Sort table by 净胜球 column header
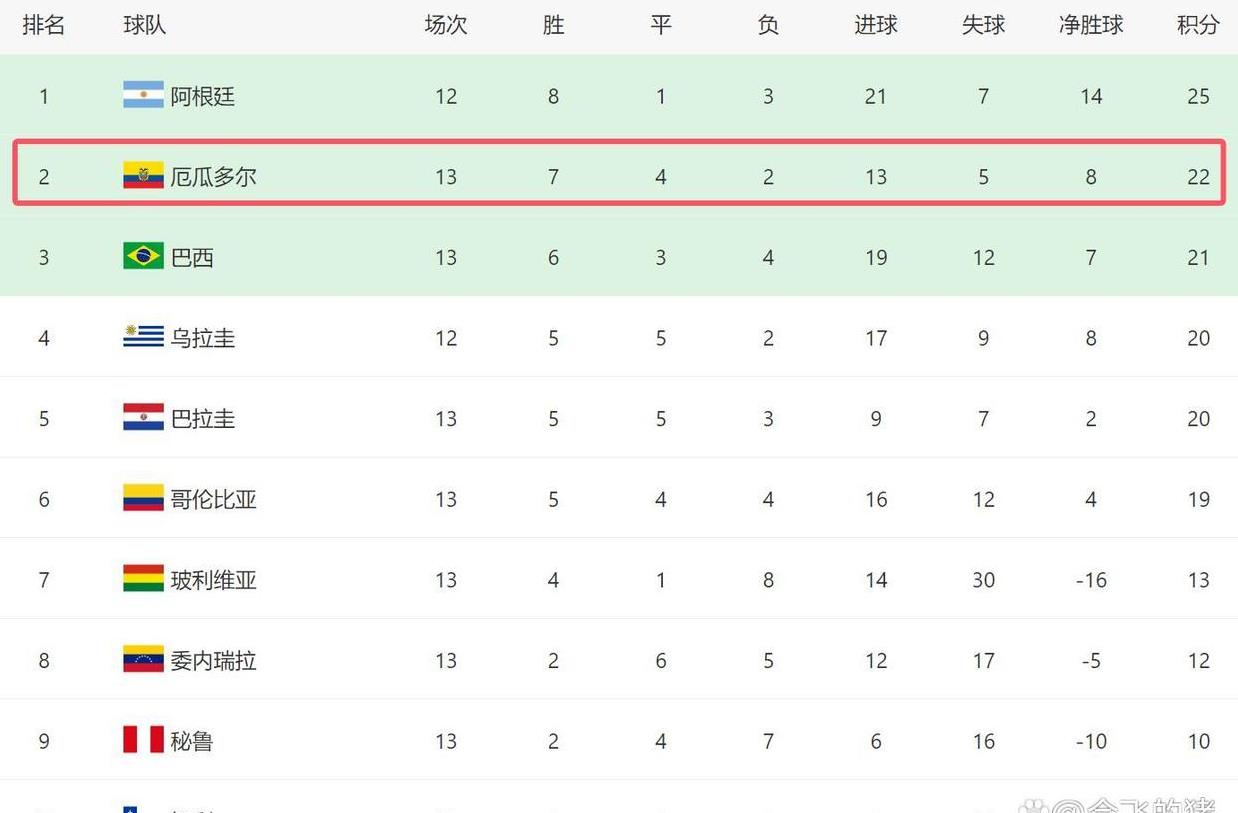This screenshot has height=813, width=1238. [x=1091, y=25]
